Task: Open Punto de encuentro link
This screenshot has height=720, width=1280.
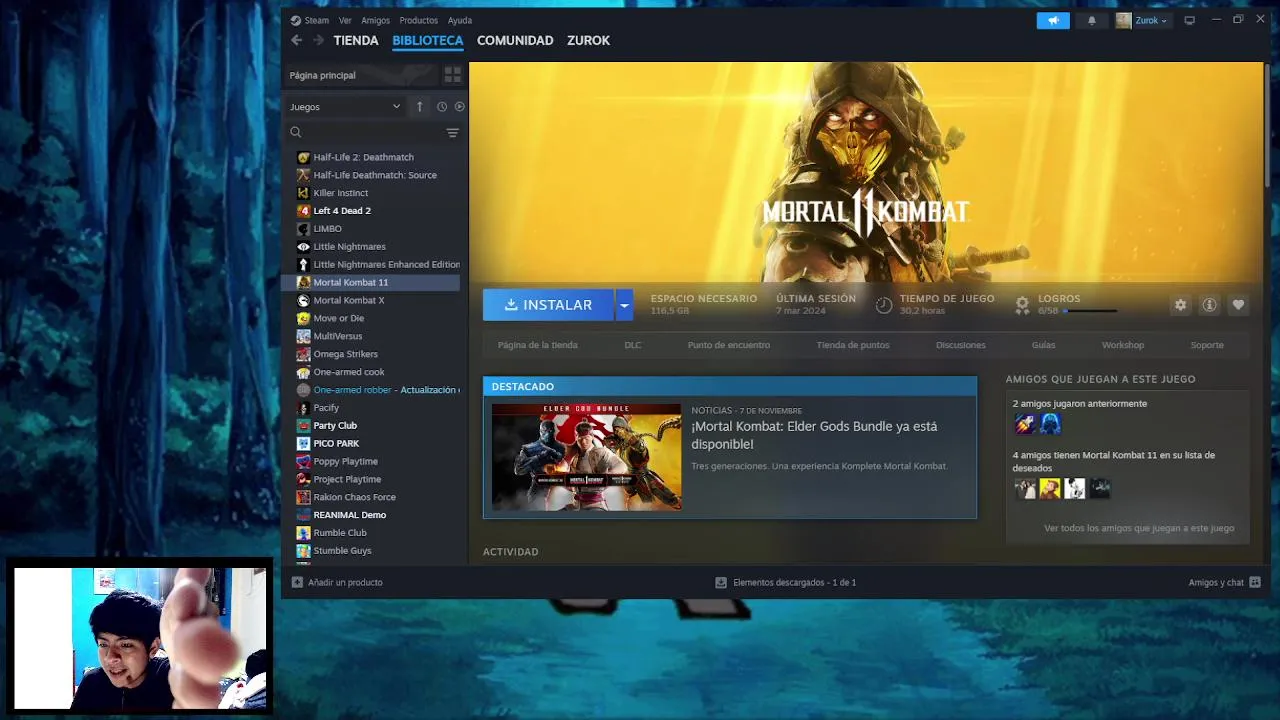Action: (729, 345)
